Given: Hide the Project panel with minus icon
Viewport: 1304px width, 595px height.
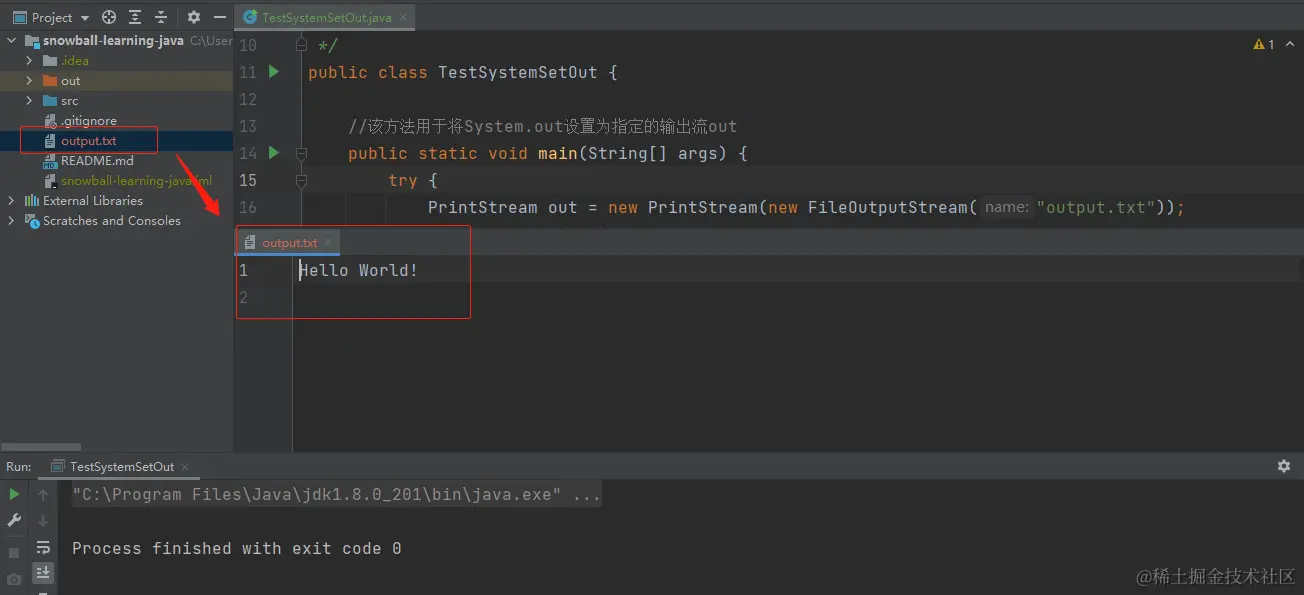Looking at the screenshot, I should [220, 17].
